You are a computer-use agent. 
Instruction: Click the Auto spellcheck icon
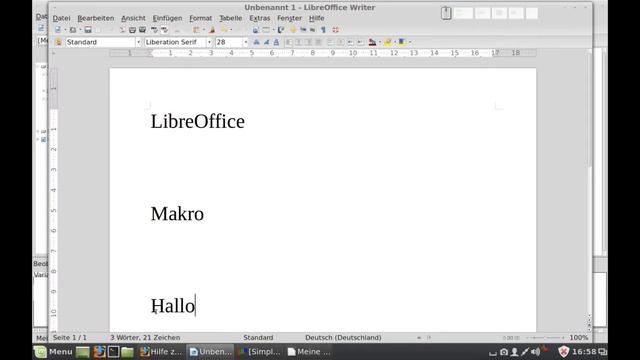pyautogui.click(x=164, y=30)
